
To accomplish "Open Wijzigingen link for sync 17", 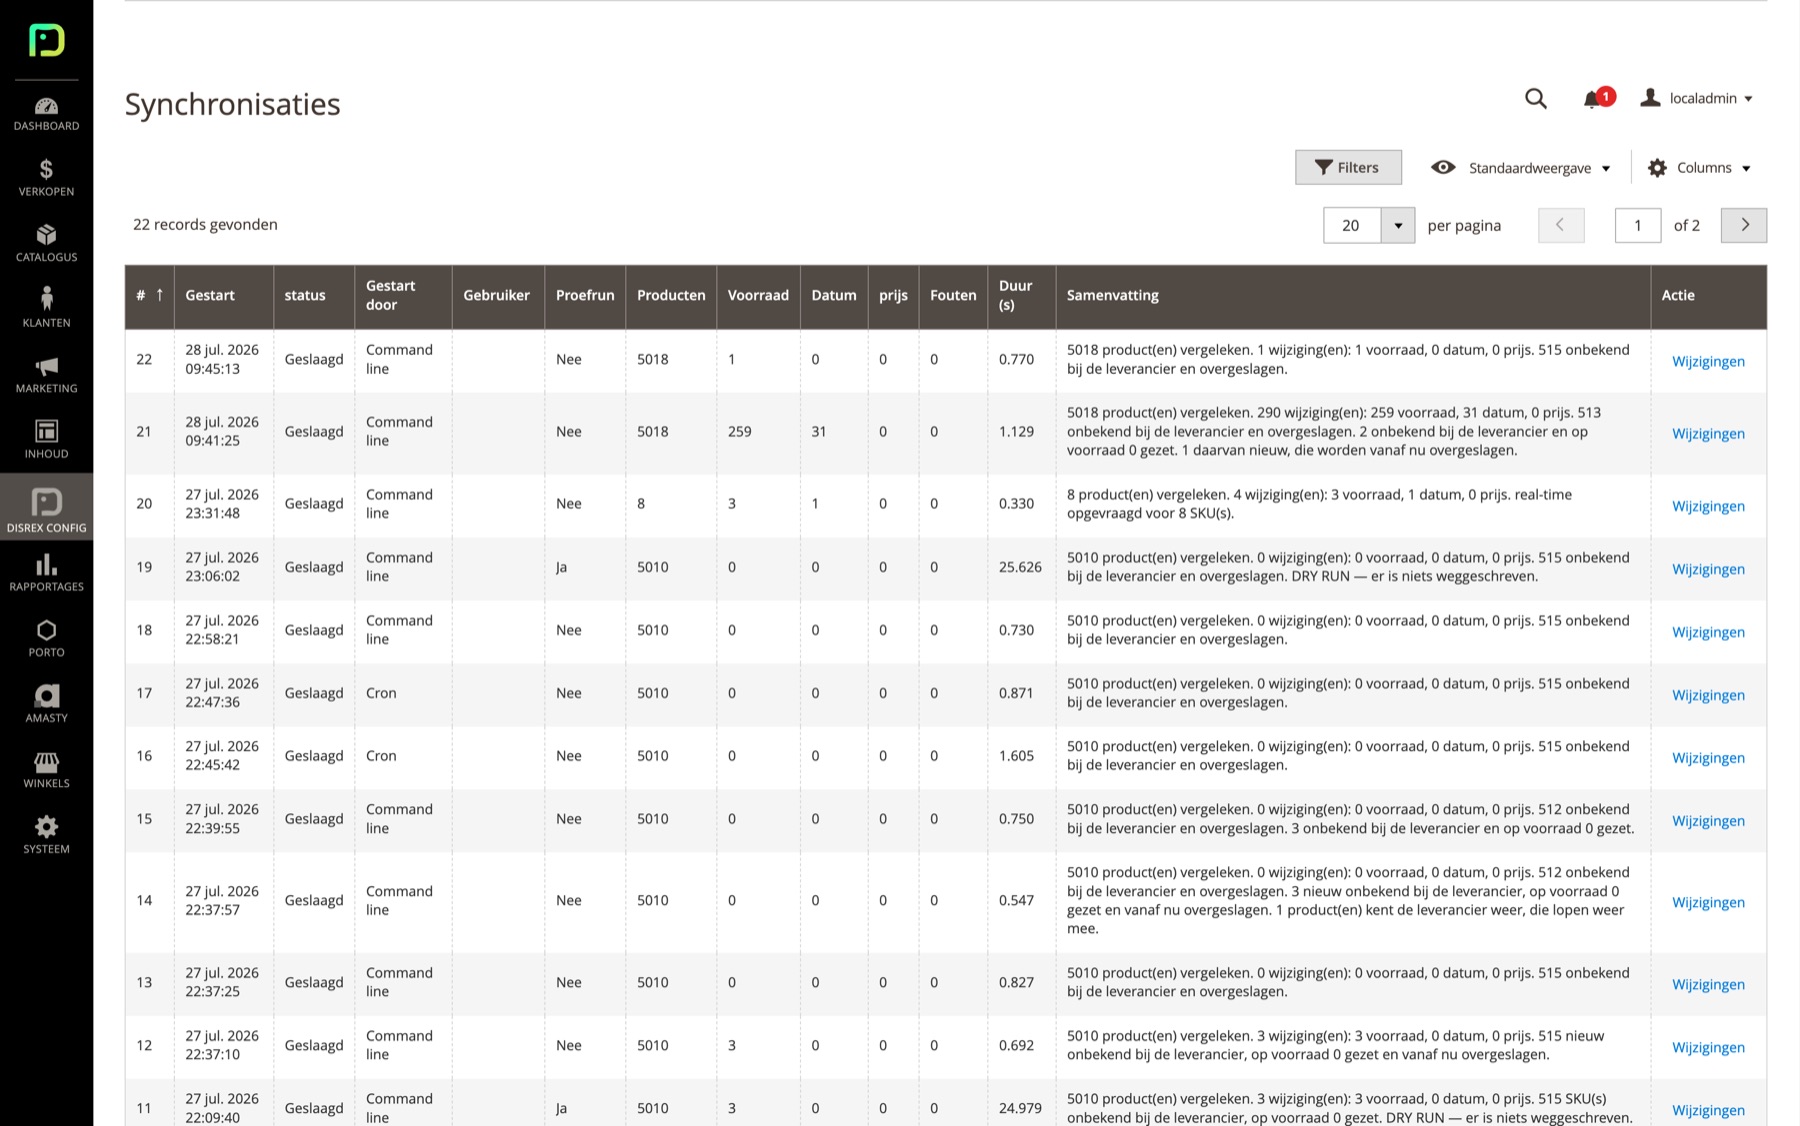I will point(1708,695).
